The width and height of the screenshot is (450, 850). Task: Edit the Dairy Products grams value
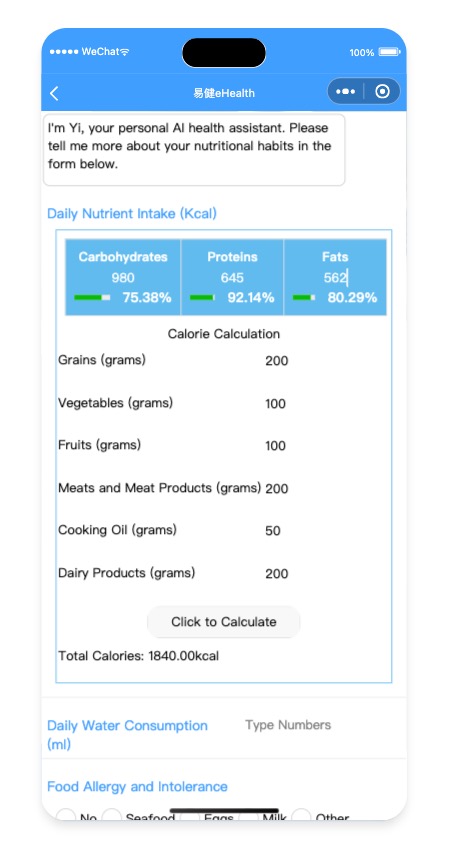pyautogui.click(x=277, y=574)
